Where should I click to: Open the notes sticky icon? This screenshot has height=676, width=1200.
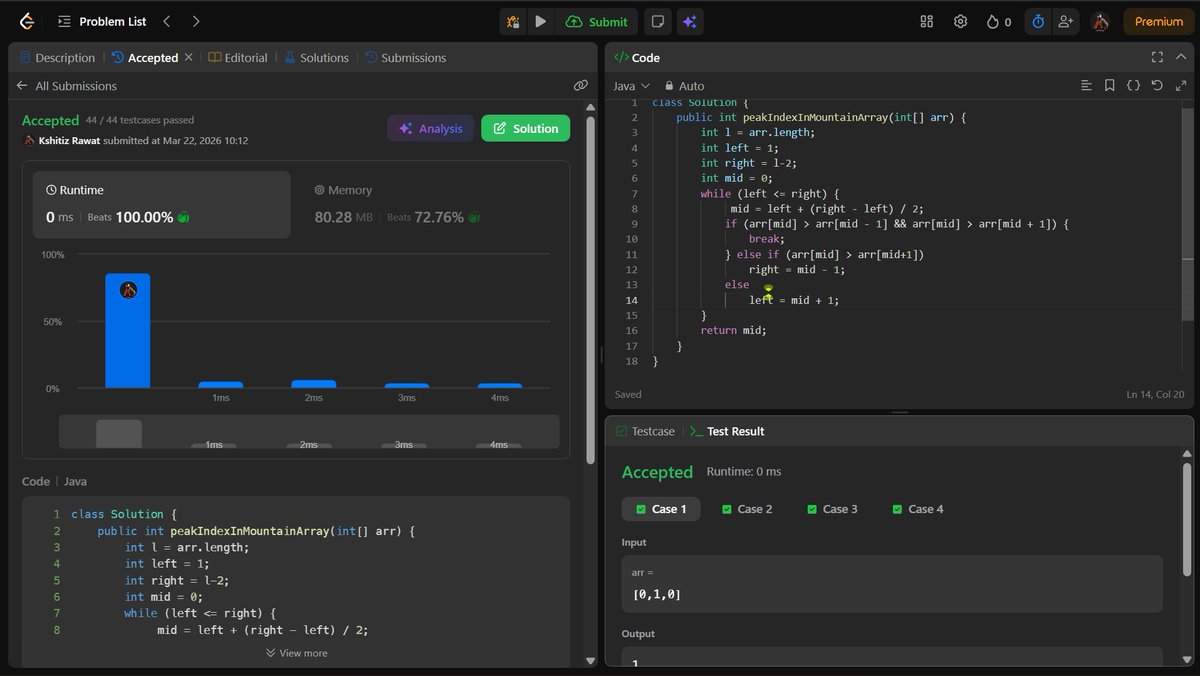[657, 21]
